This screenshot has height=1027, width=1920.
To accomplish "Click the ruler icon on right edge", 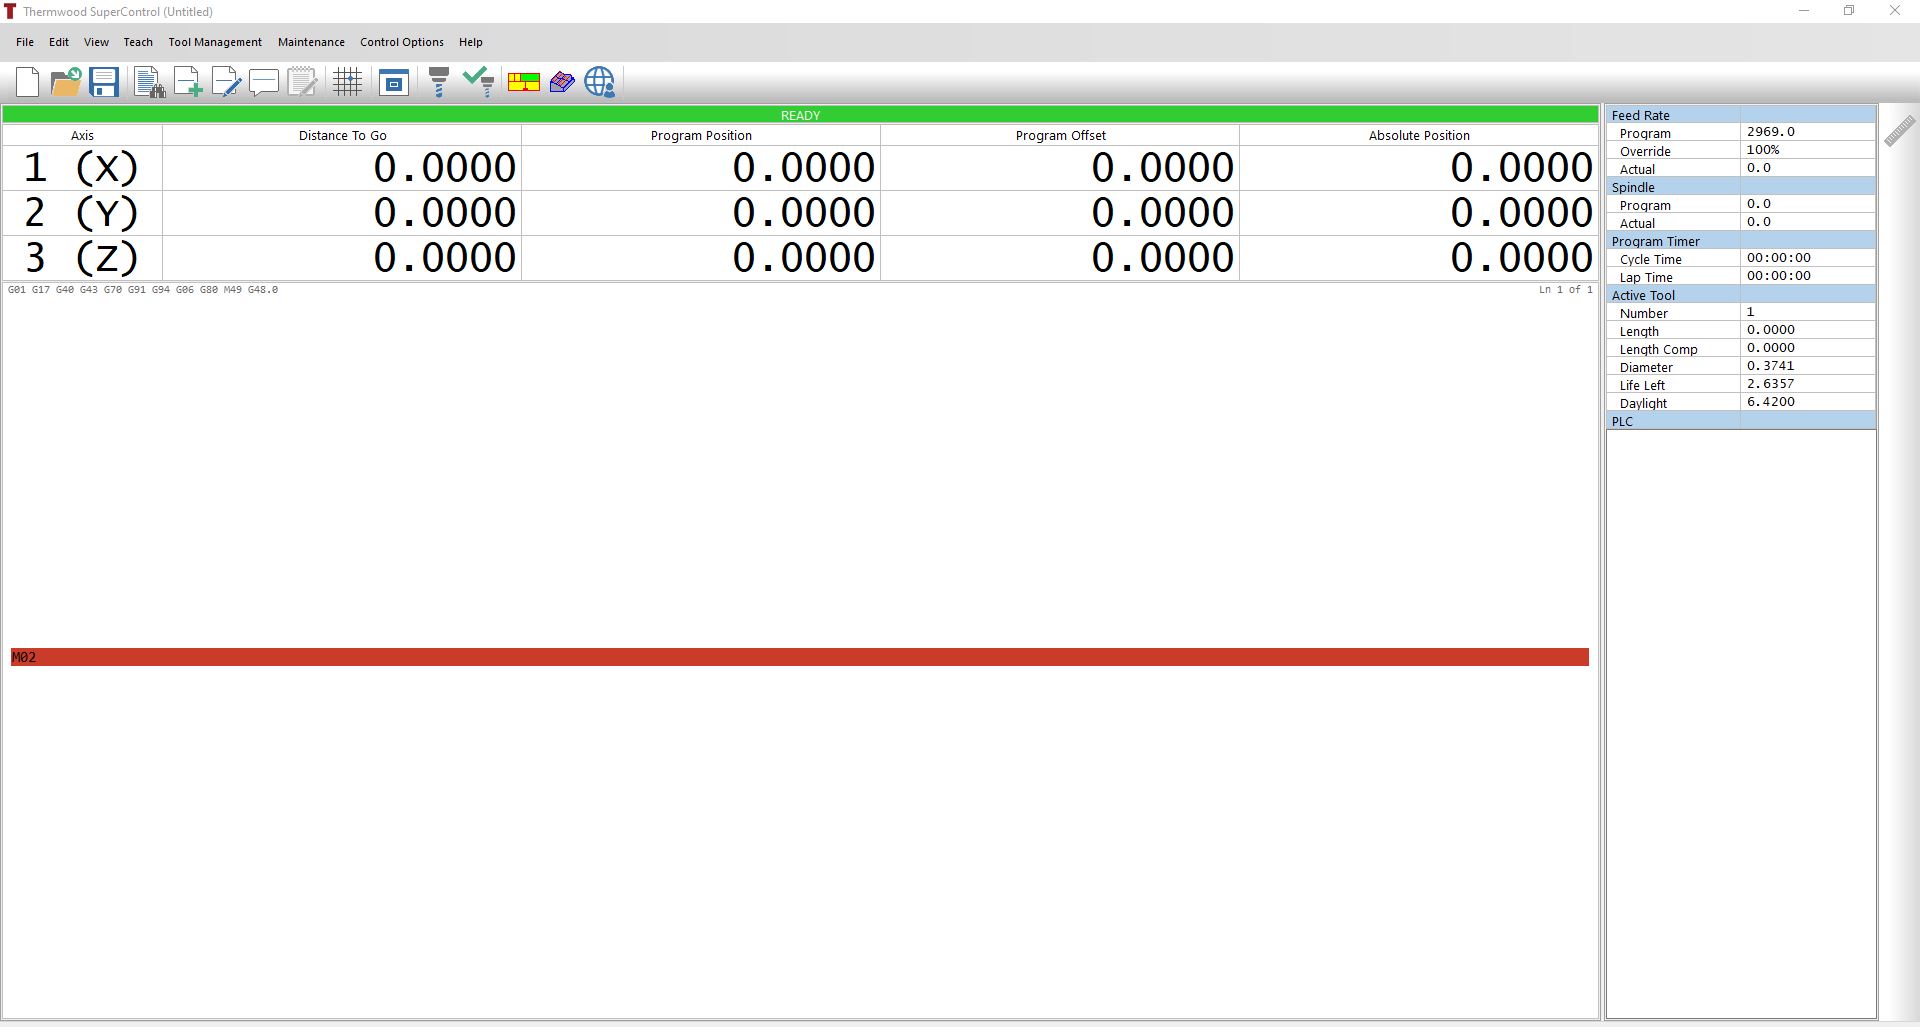I will [x=1899, y=131].
